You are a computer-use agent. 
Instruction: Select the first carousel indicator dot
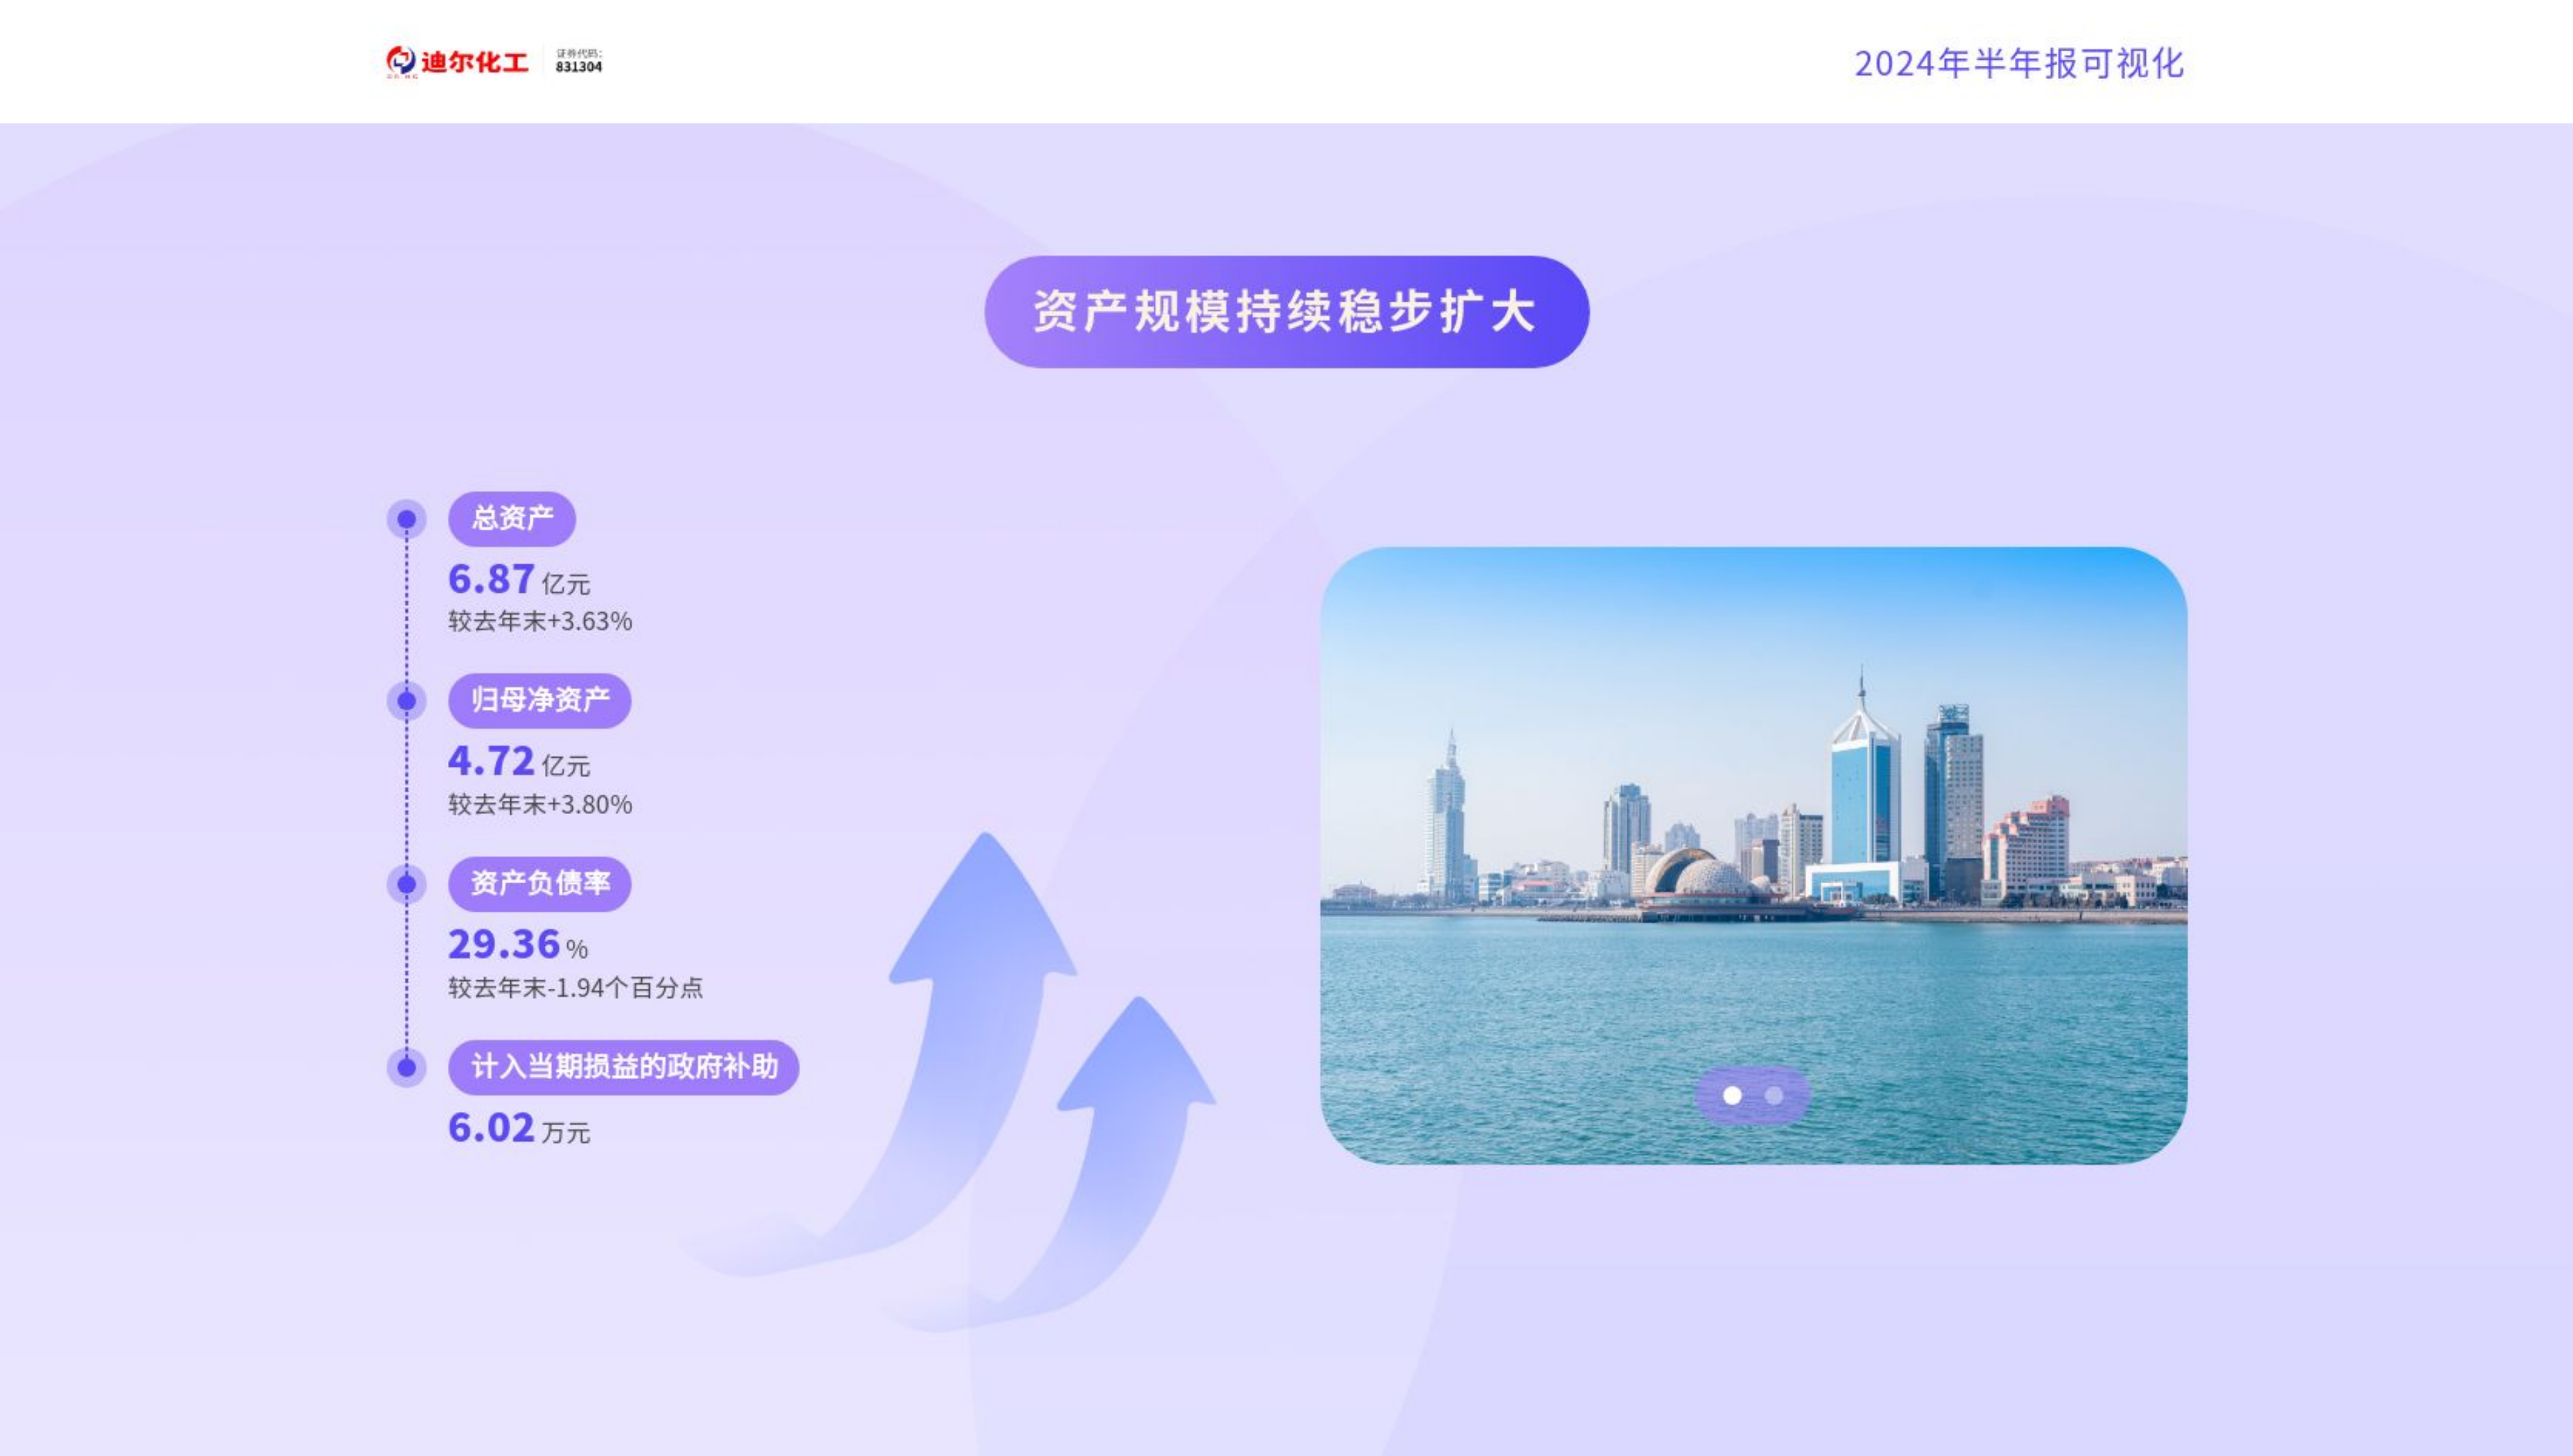tap(1732, 1096)
